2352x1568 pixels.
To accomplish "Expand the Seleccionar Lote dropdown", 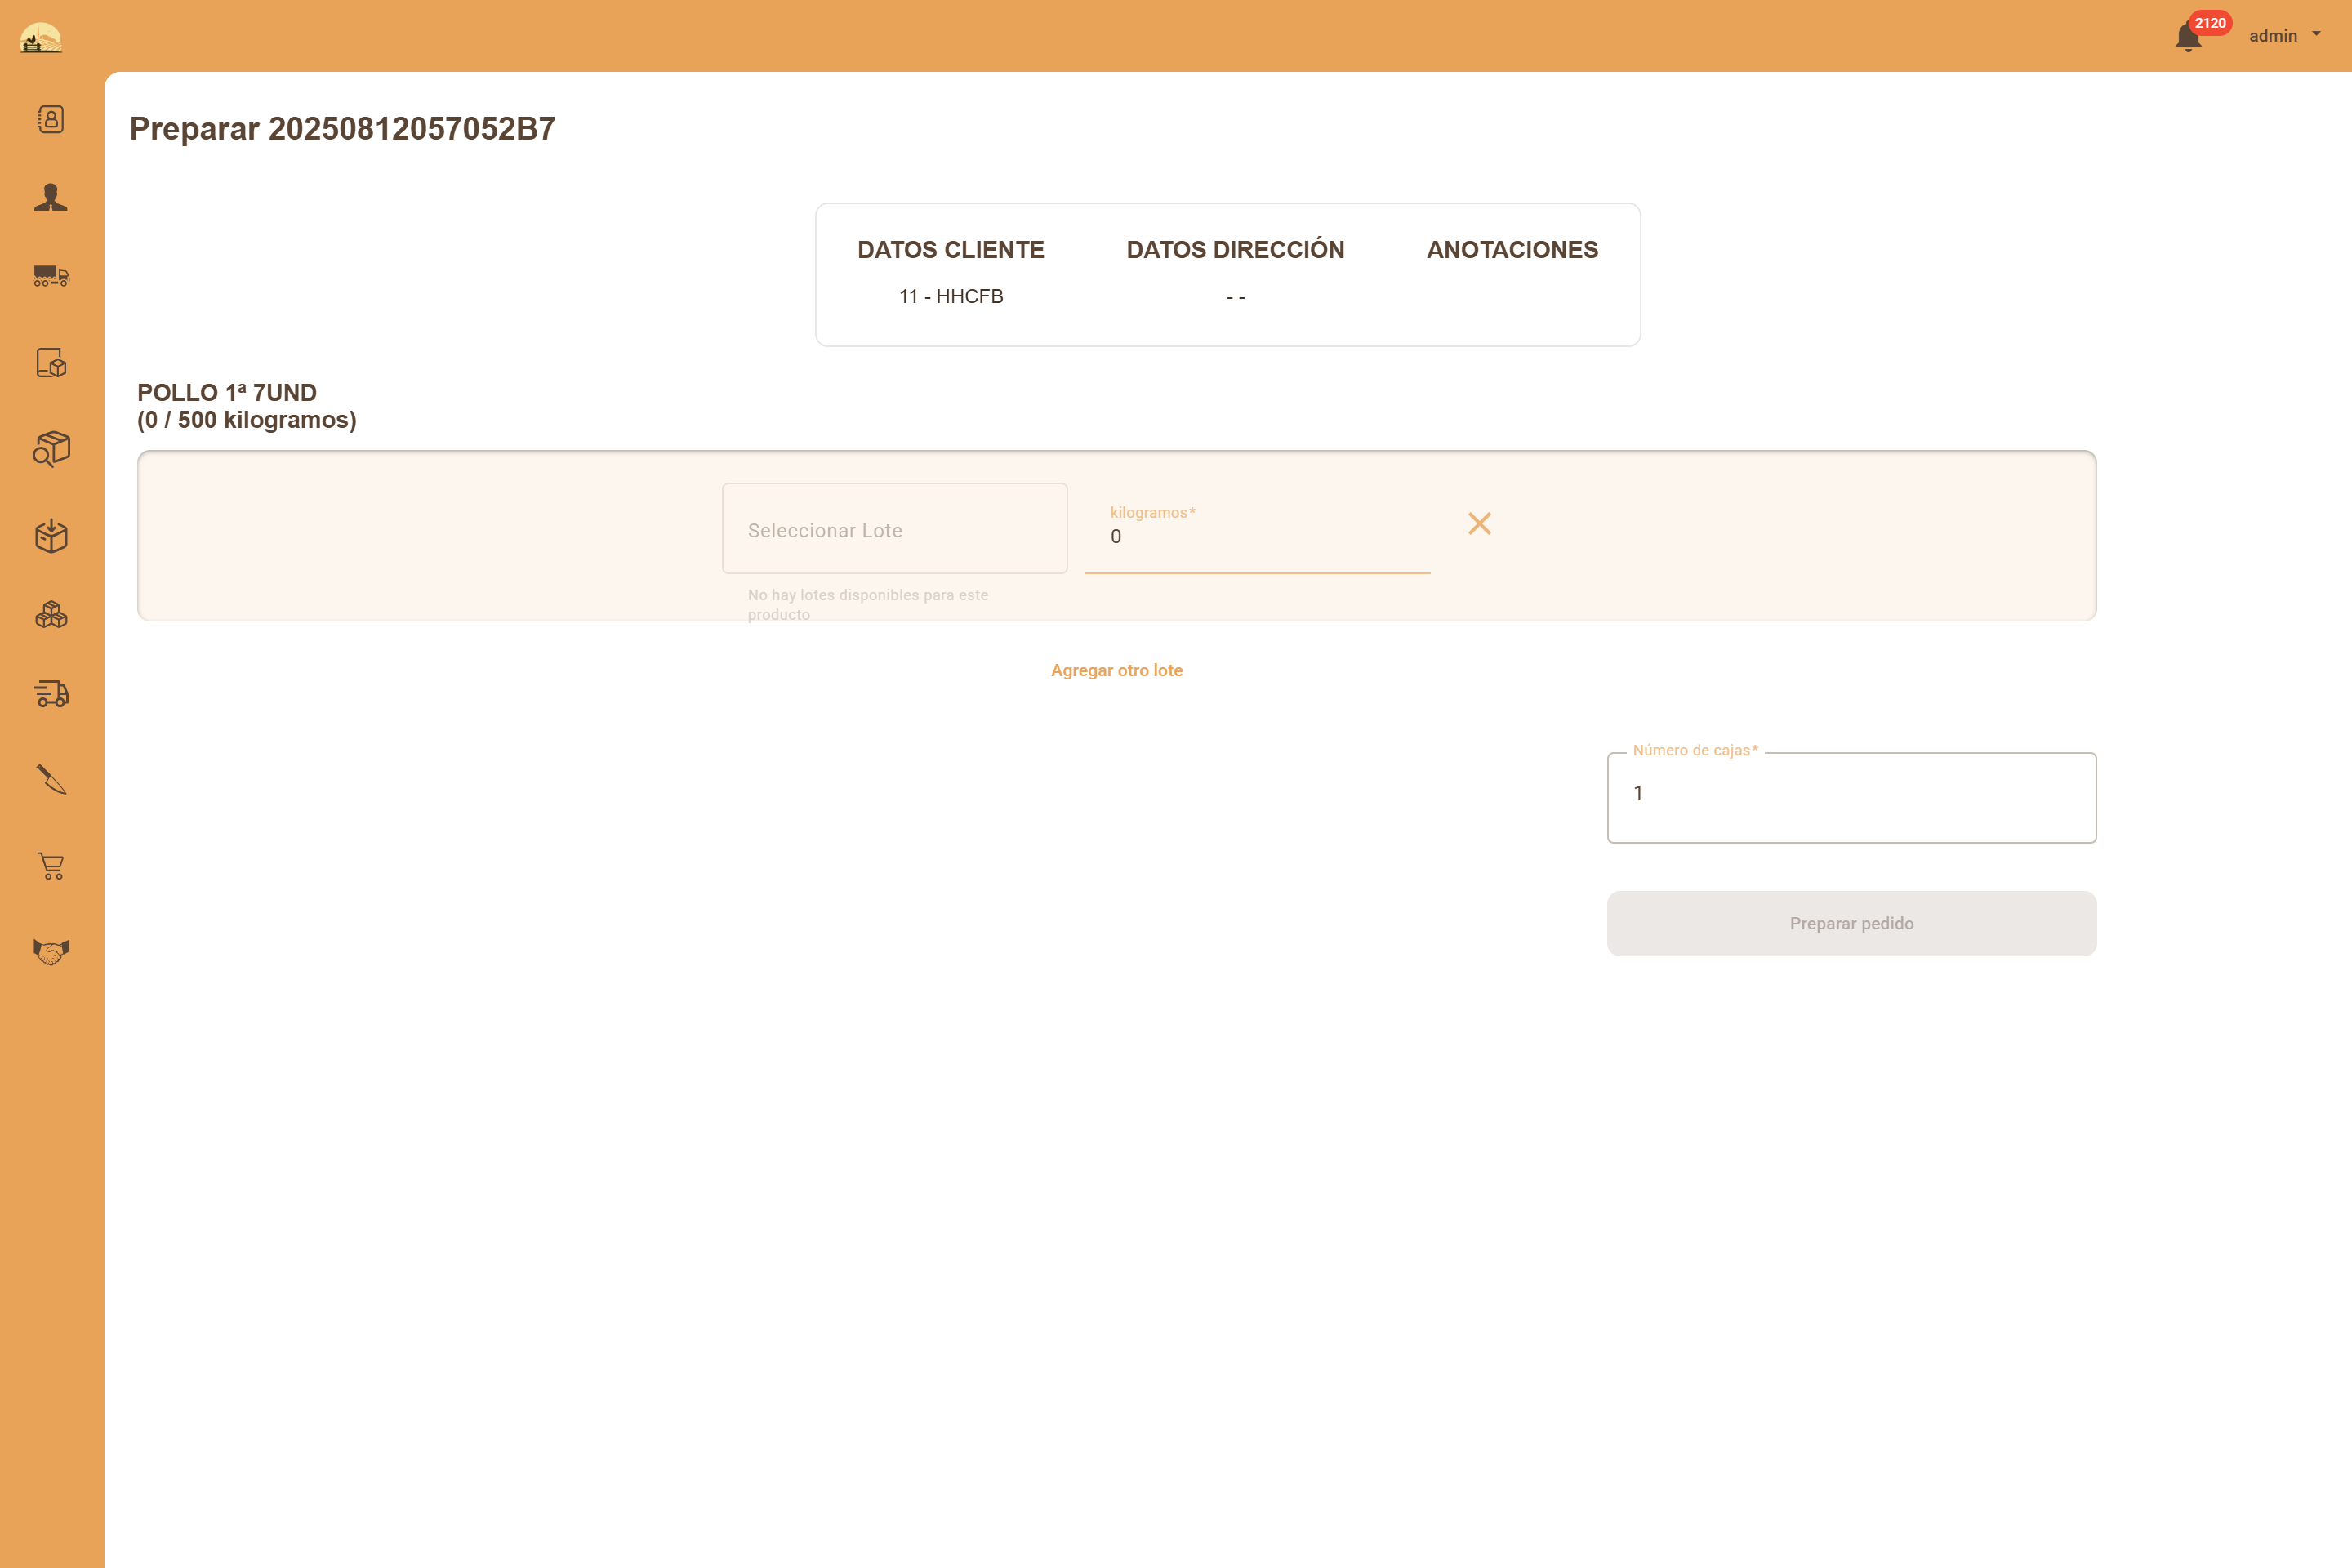I will (x=894, y=529).
